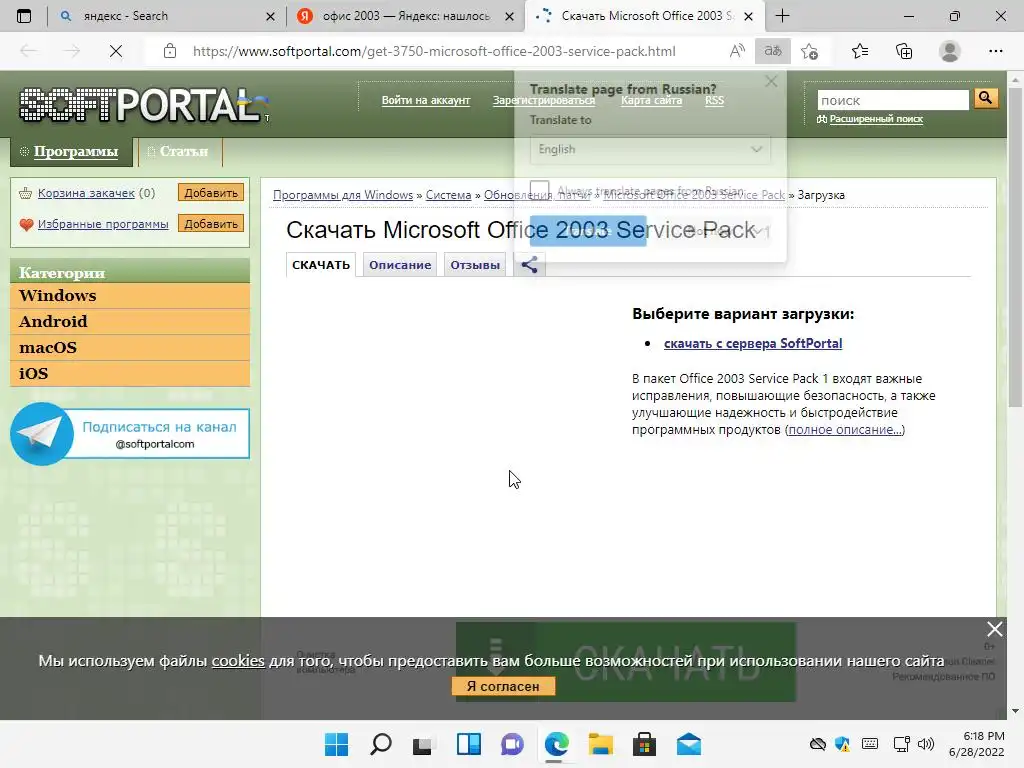
Task: Select macOS category
Action: click(x=130, y=347)
